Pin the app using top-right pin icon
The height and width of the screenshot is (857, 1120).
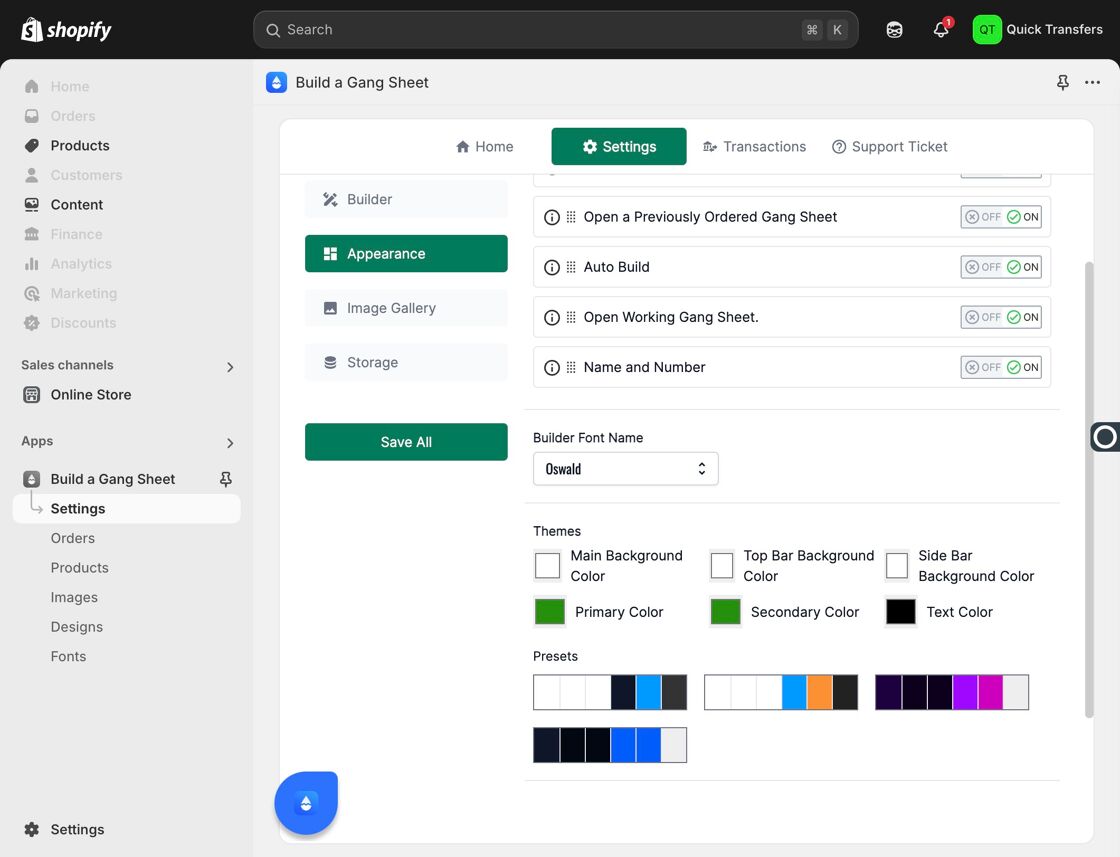[x=1063, y=82]
